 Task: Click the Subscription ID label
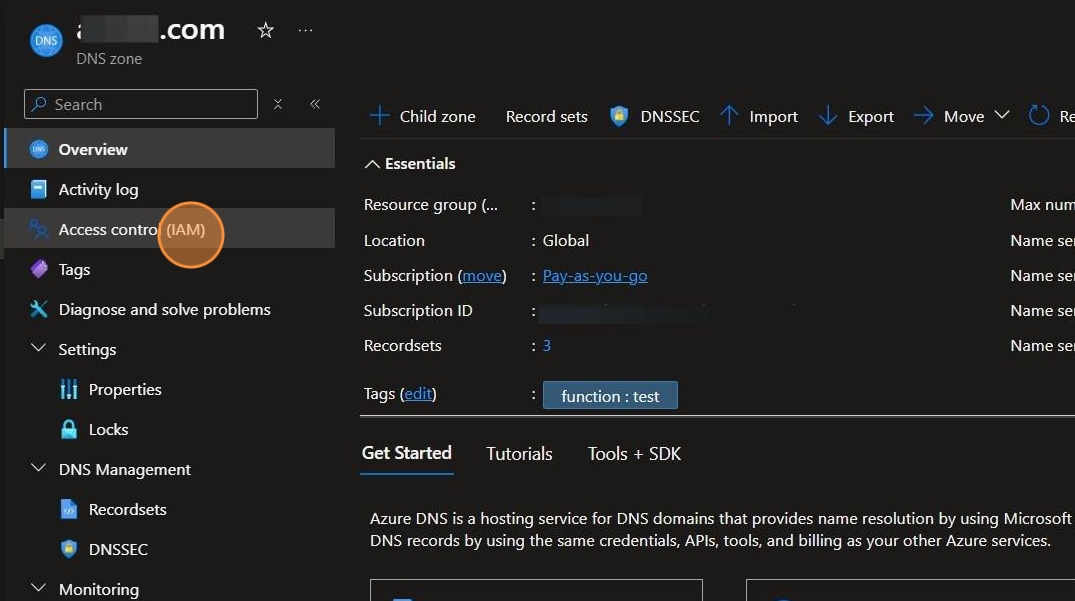click(418, 310)
